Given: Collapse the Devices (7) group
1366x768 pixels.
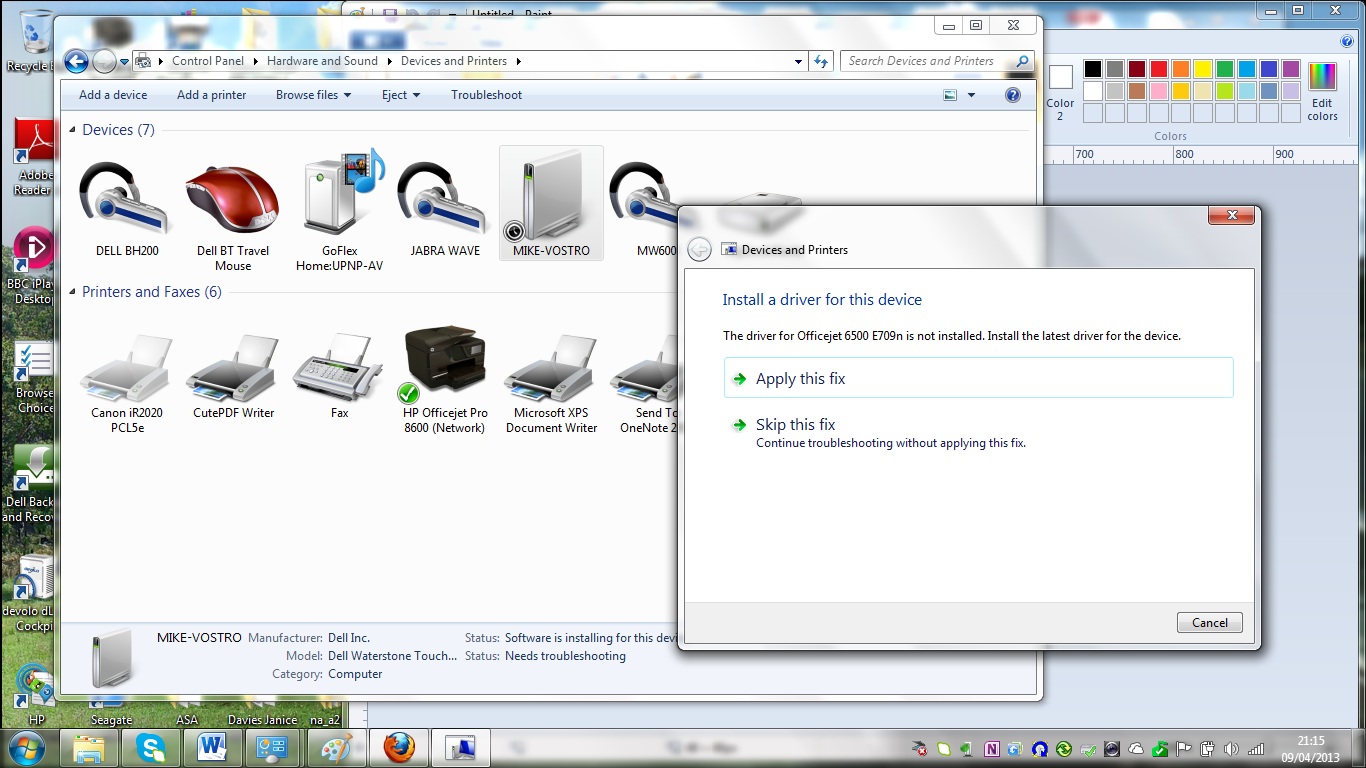Looking at the screenshot, I should click(73, 130).
